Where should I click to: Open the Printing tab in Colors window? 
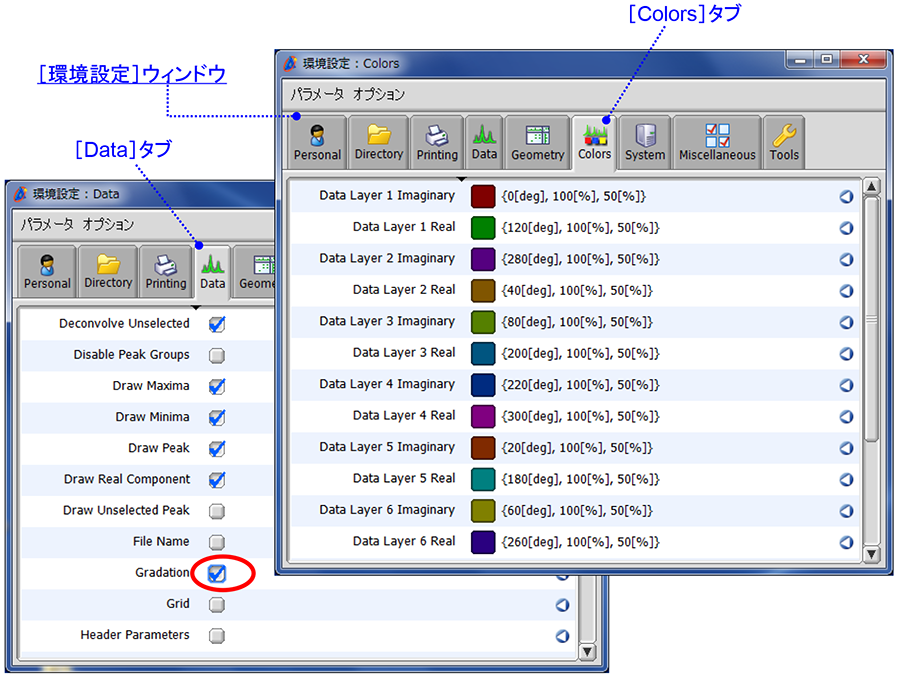(437, 142)
